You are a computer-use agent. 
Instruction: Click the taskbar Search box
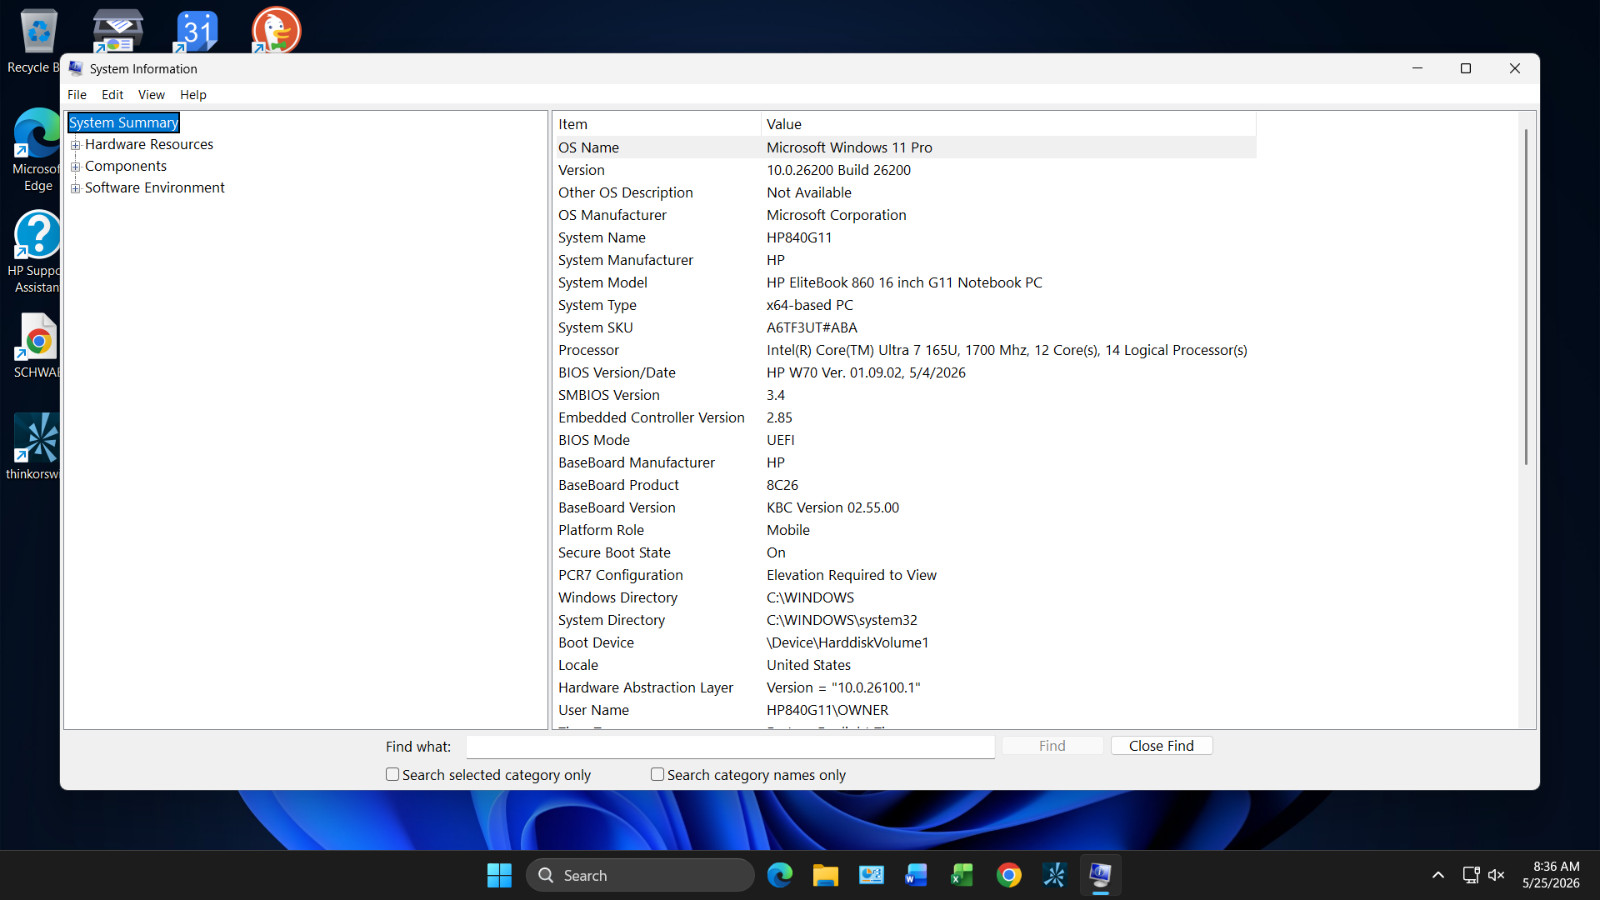640,875
